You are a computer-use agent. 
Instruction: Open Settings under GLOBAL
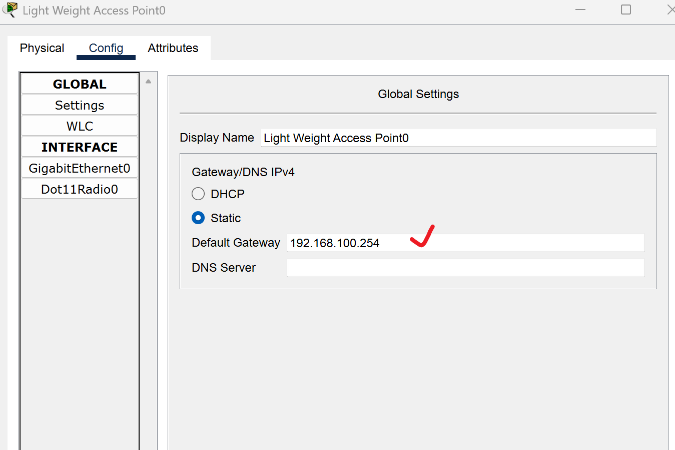[x=80, y=105]
